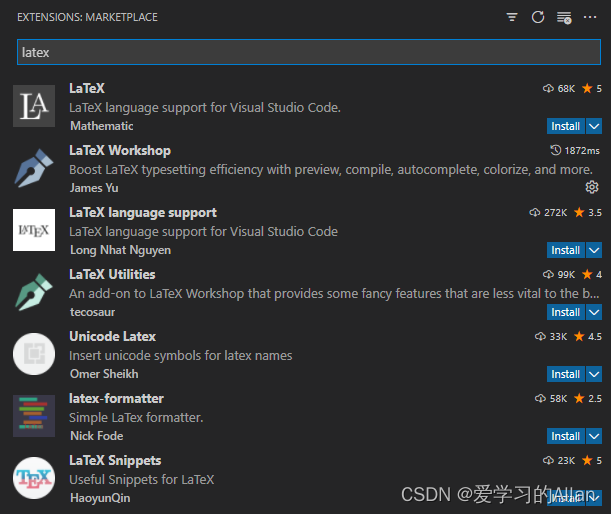Click the 272K download count
The image size is (611, 514).
[548, 212]
